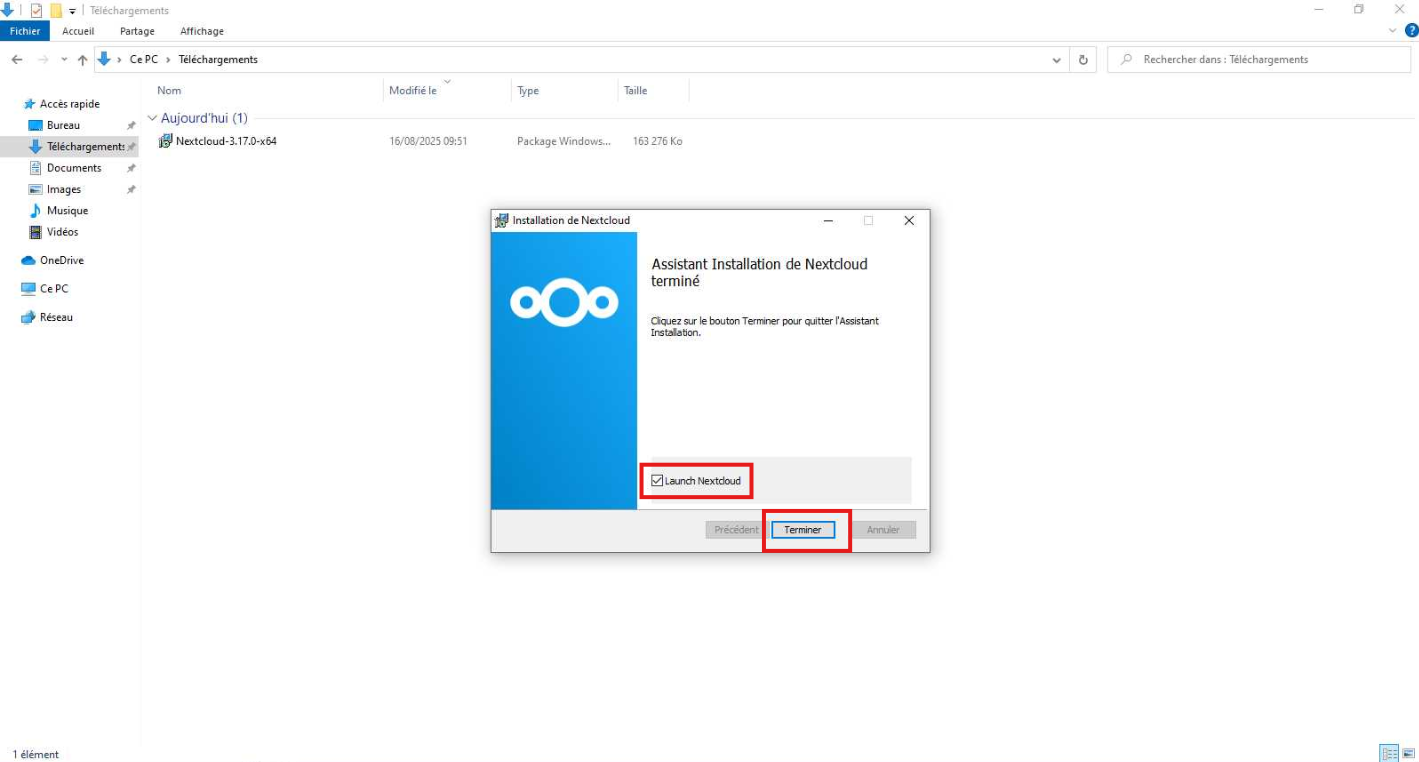Click the Terminer button in installer

point(803,530)
